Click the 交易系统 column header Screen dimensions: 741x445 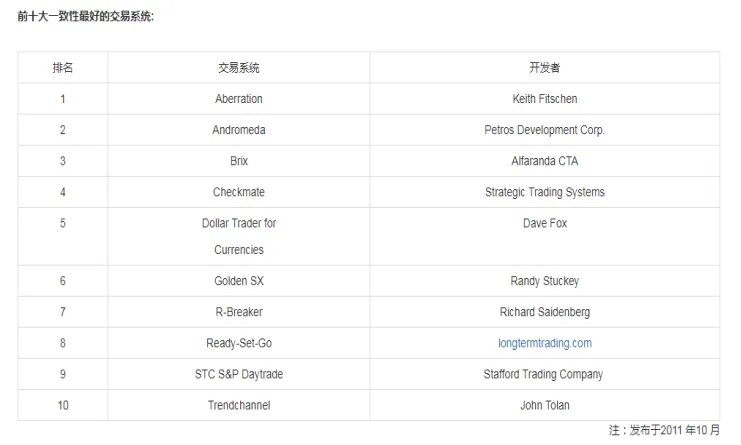(239, 68)
